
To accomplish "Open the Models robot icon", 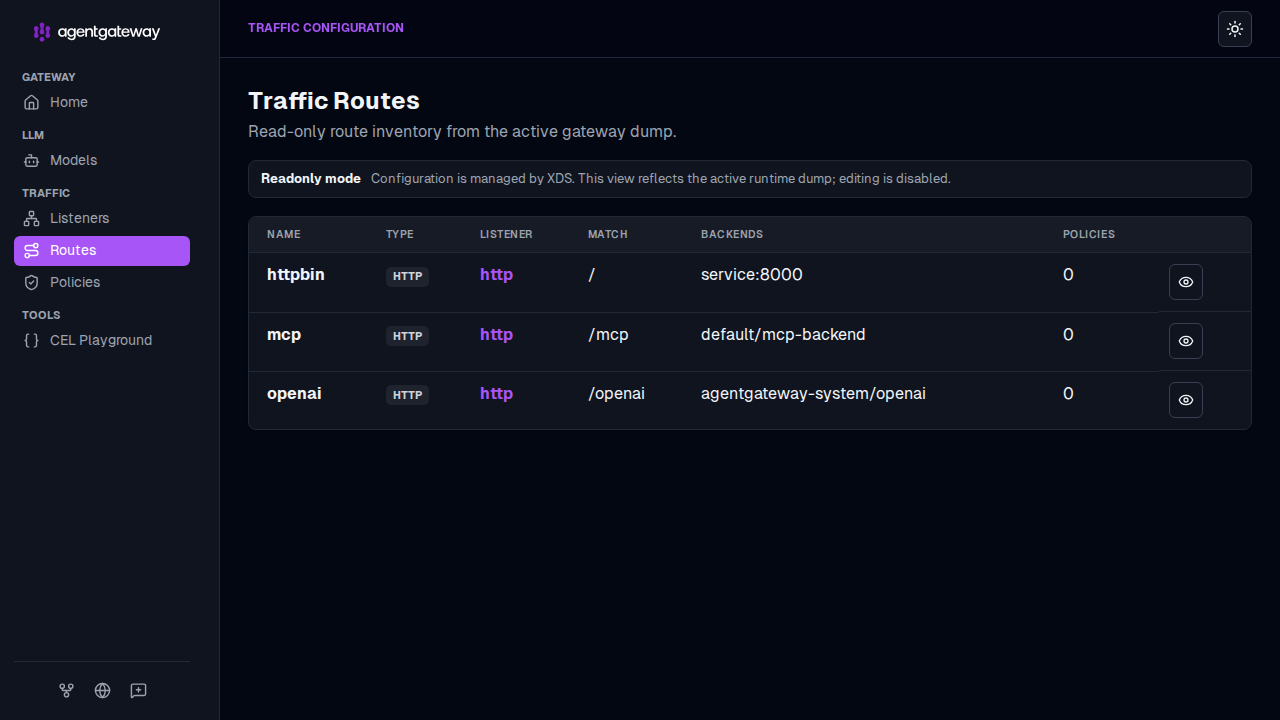I will pyautogui.click(x=32, y=160).
